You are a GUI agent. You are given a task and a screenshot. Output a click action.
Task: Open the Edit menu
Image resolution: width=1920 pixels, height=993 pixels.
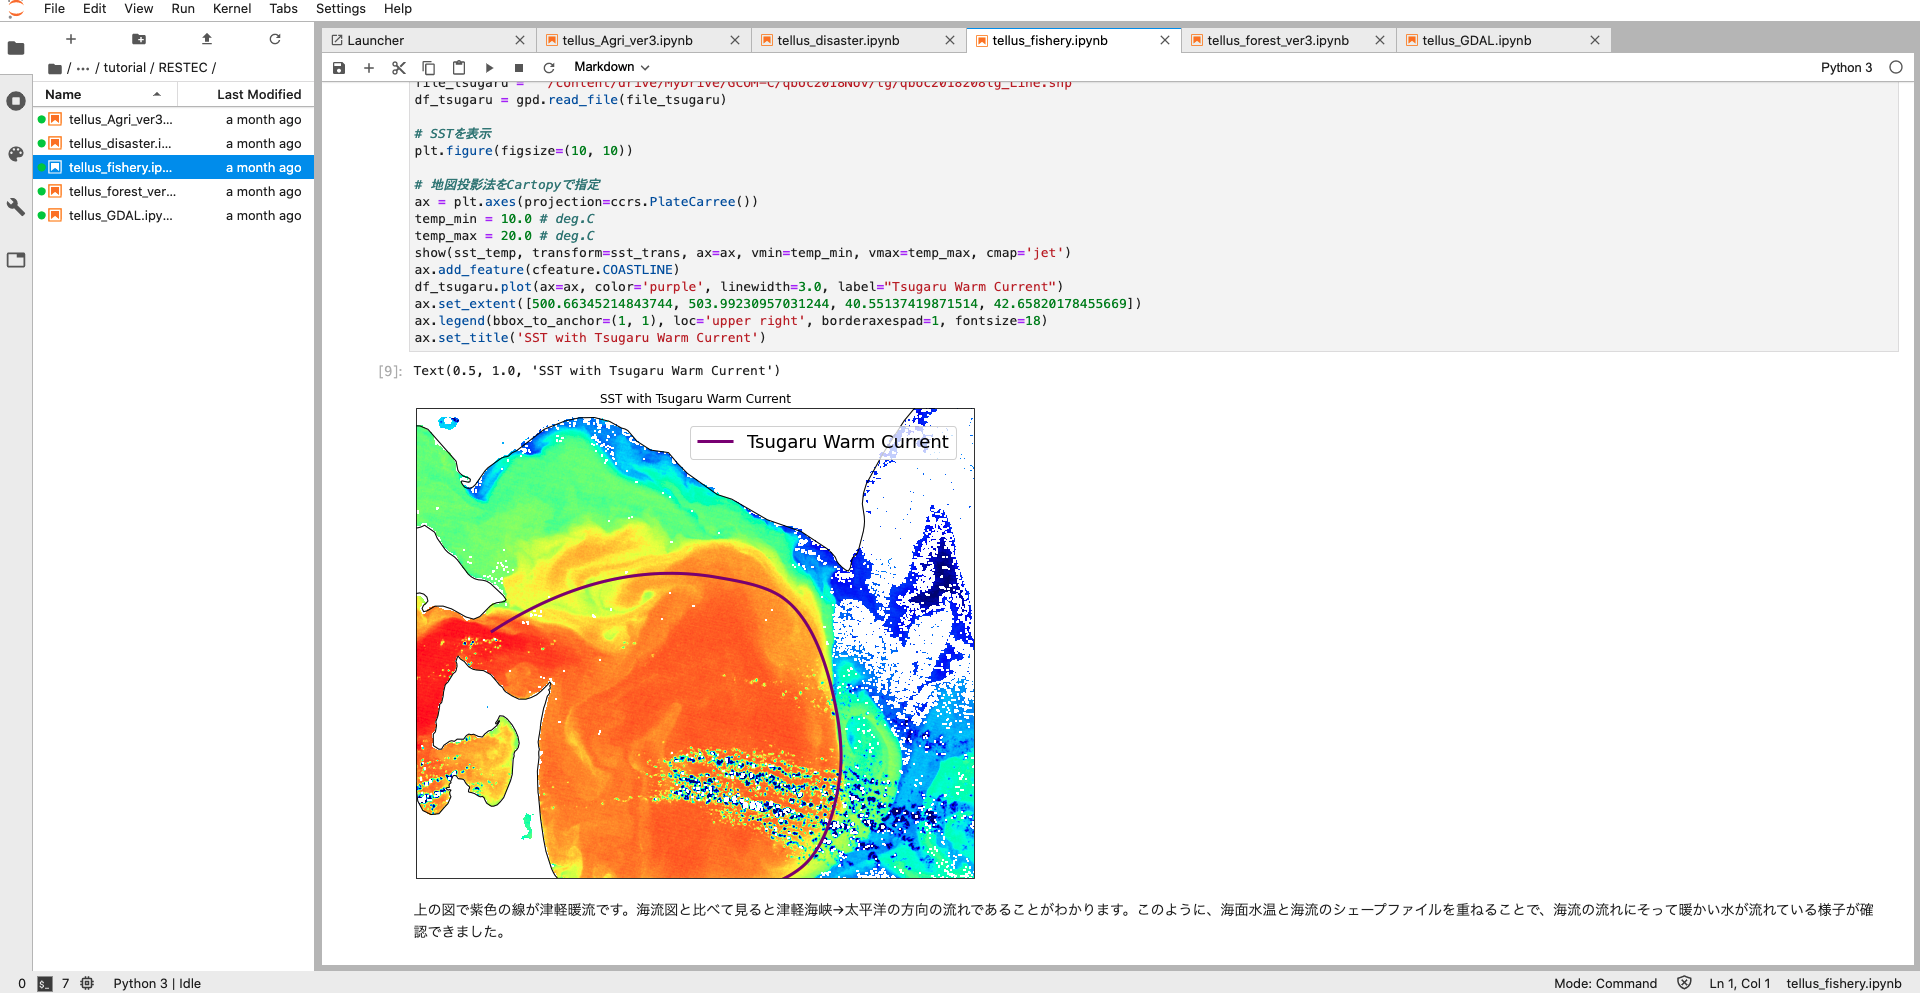click(x=94, y=9)
